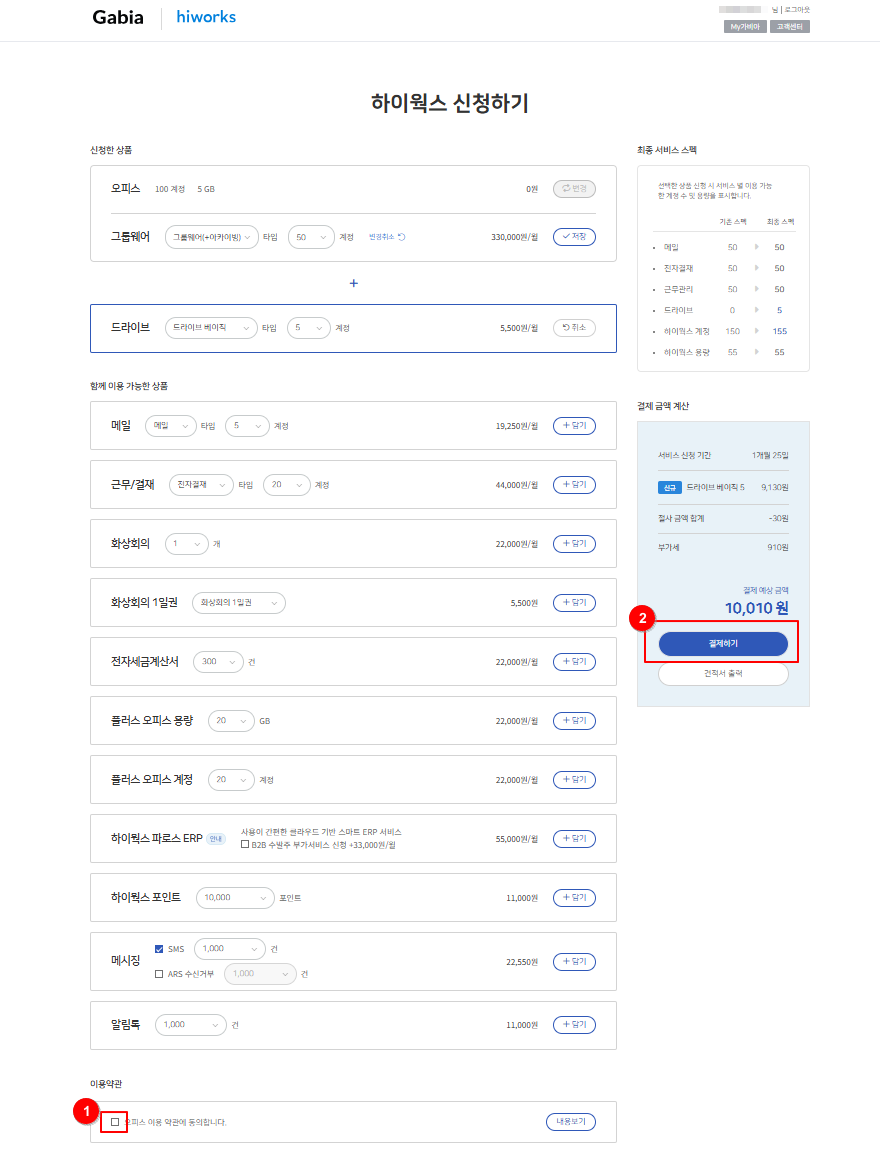Add 화상회의 1일권 with the 담기 button
Viewport: 880px width, 1155px height.
click(x=574, y=603)
